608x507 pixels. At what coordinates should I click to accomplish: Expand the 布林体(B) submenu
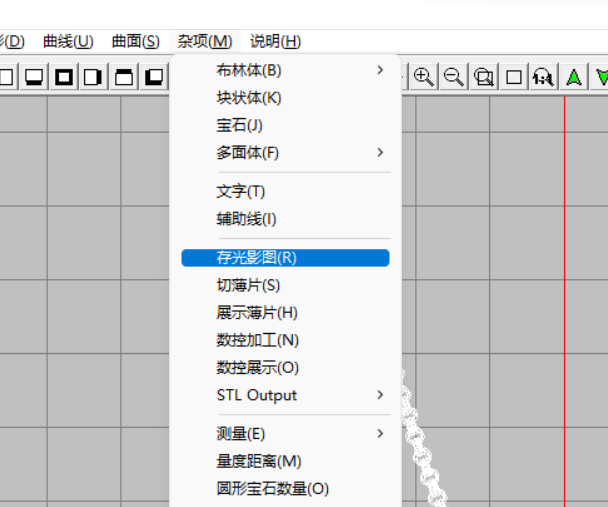coord(285,71)
